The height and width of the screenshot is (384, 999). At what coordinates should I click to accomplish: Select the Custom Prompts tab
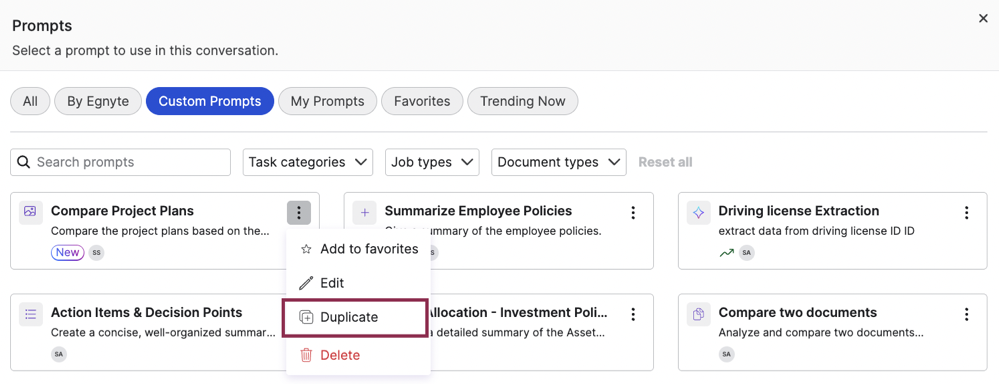pyautogui.click(x=210, y=101)
